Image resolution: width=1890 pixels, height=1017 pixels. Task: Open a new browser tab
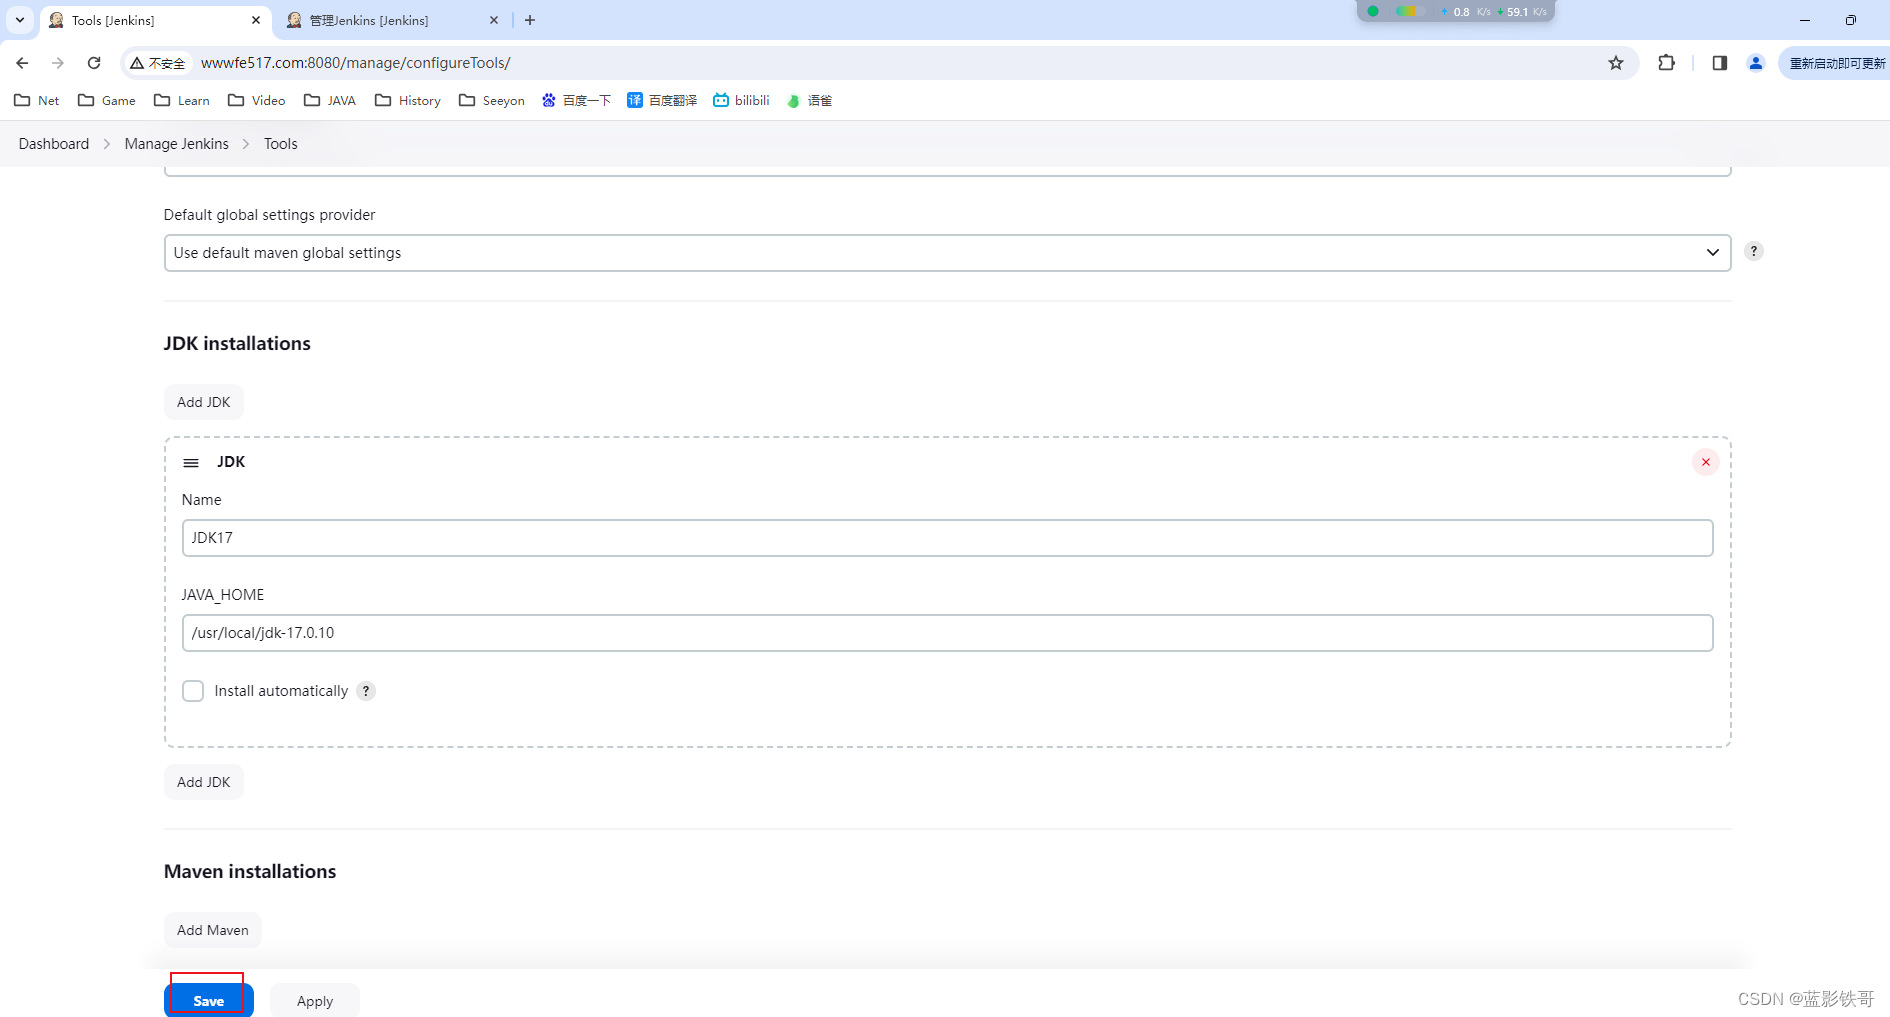tap(530, 20)
